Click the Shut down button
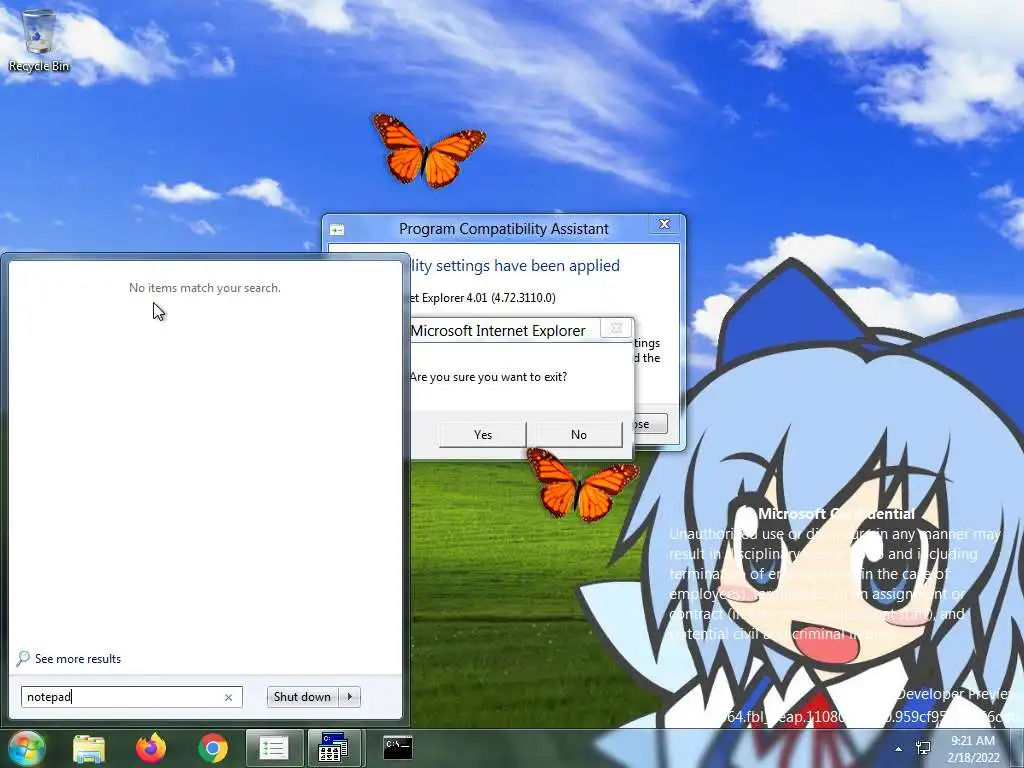This screenshot has width=1024, height=768. coord(302,697)
